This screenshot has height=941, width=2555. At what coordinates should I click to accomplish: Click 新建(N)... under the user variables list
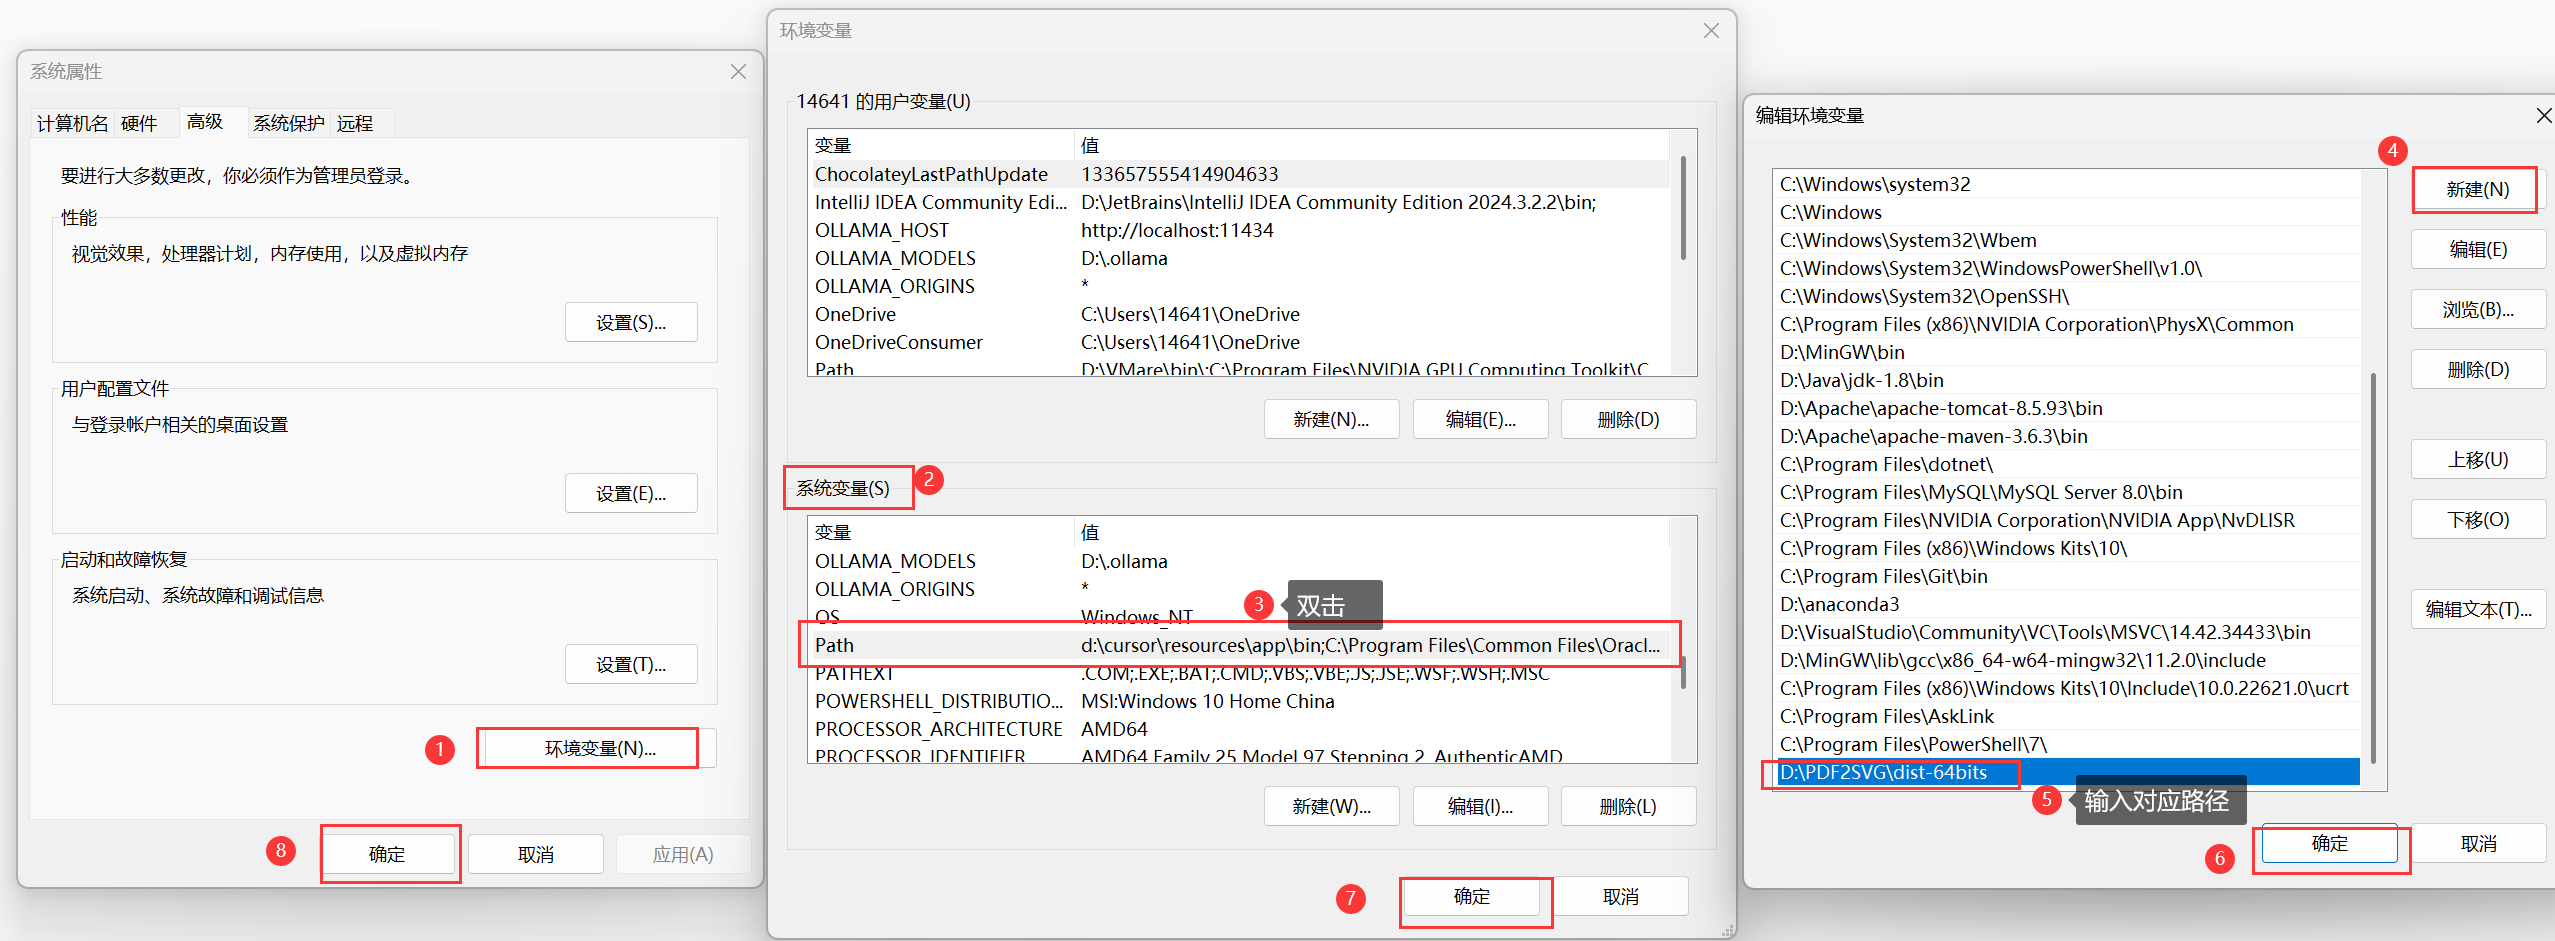pos(1331,419)
